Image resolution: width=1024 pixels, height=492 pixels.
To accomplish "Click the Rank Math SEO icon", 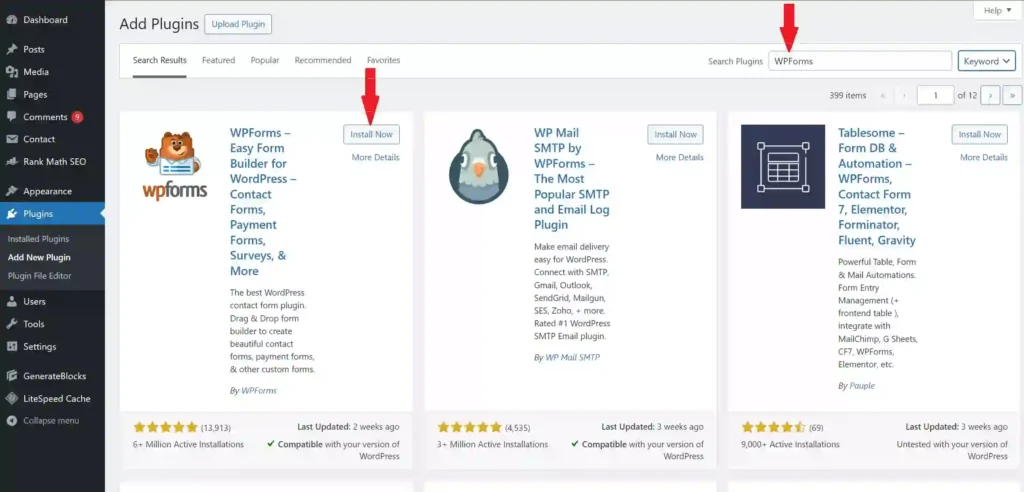I will pyautogui.click(x=11, y=162).
